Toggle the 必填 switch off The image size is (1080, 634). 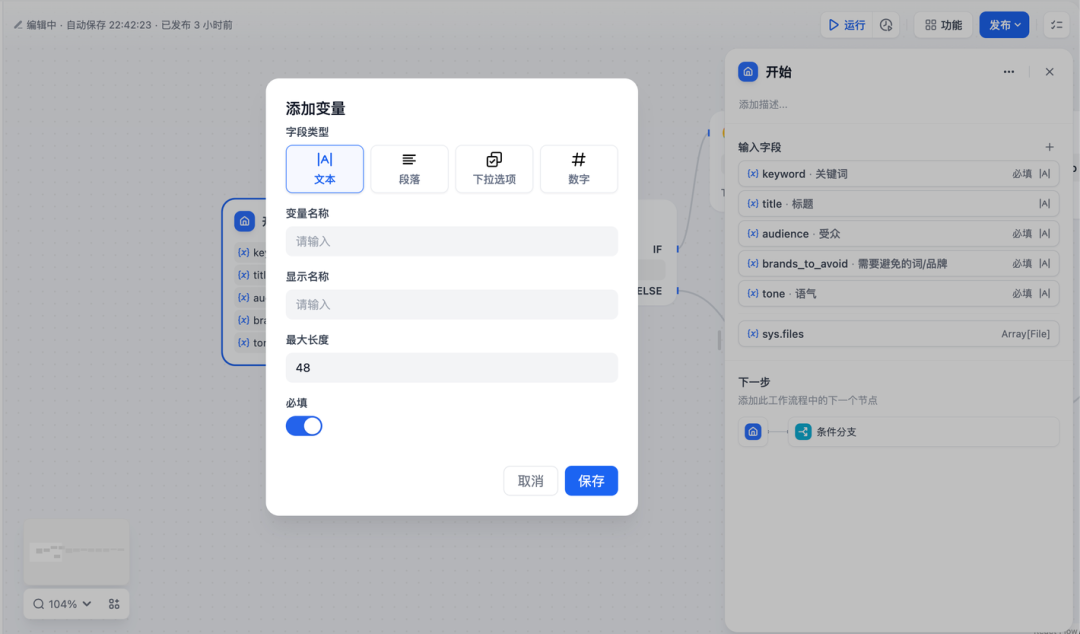coord(304,426)
